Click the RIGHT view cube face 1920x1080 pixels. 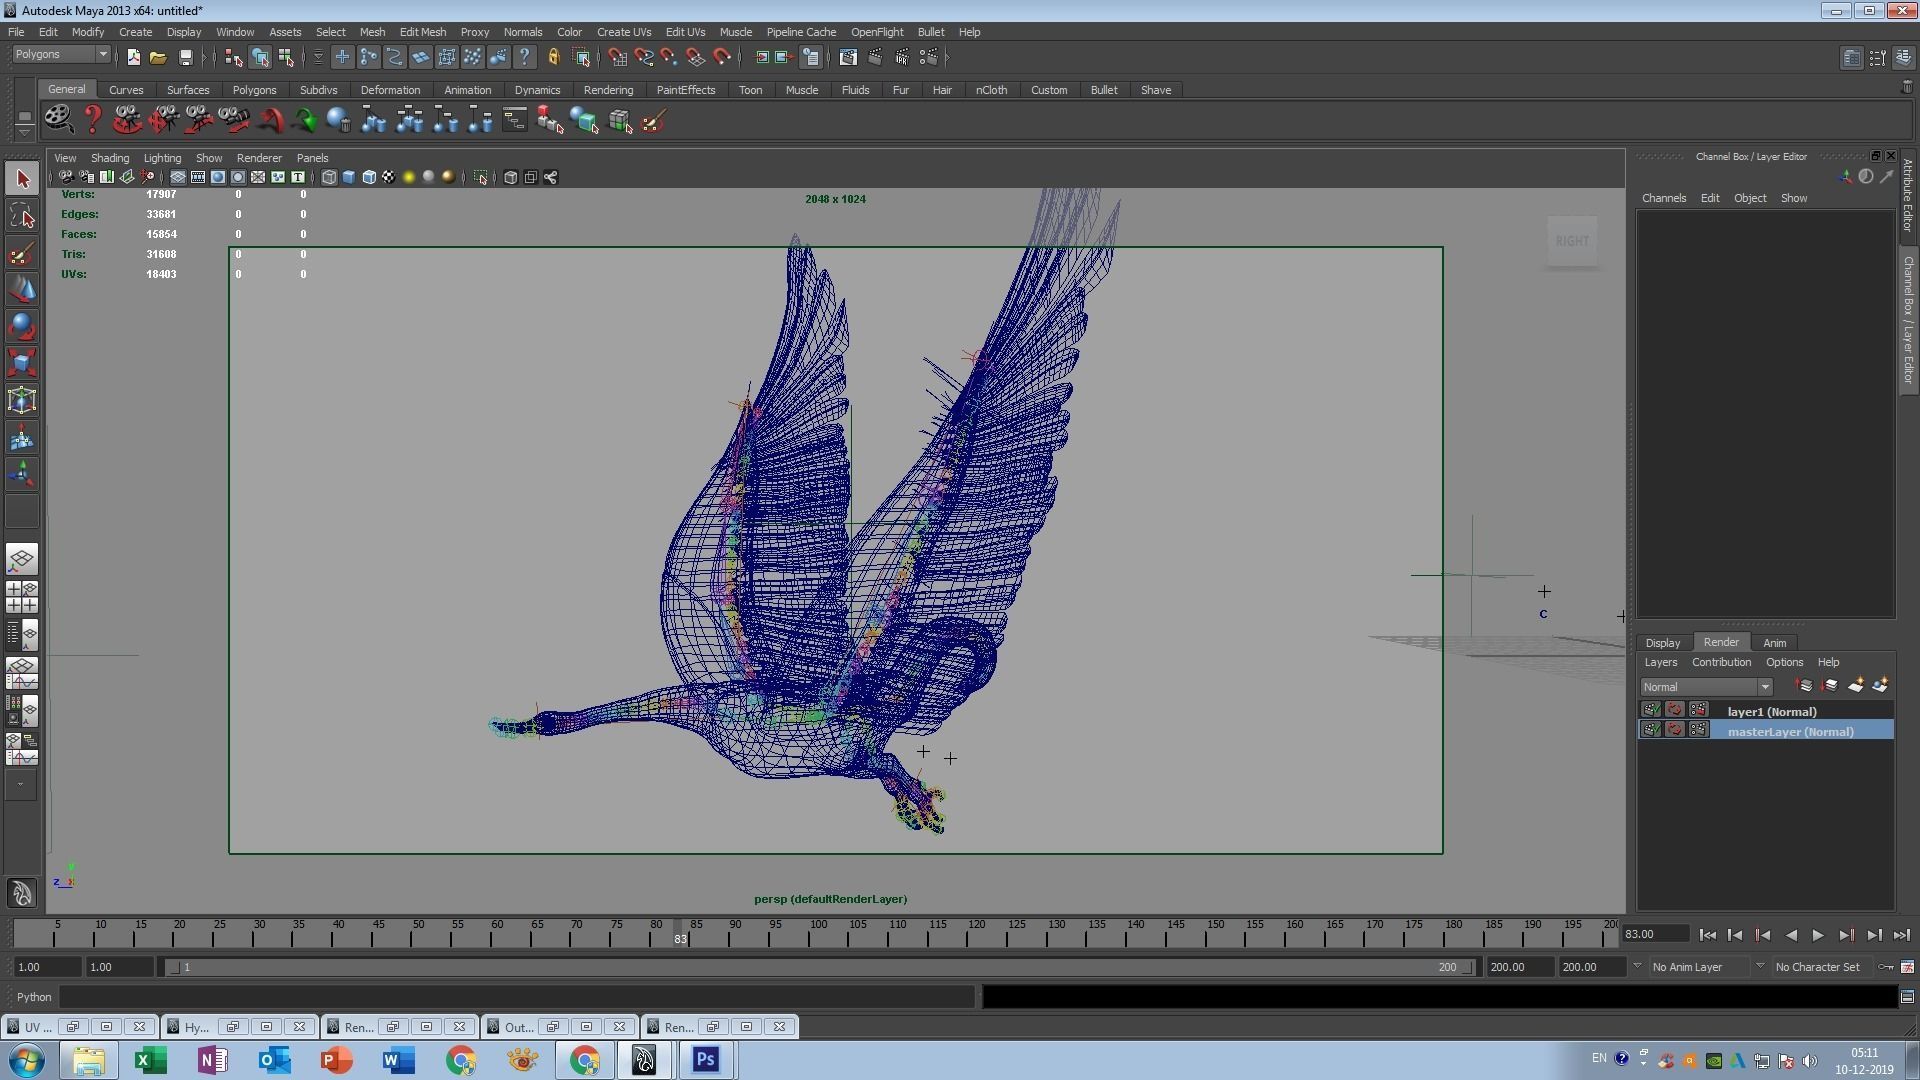click(1572, 241)
